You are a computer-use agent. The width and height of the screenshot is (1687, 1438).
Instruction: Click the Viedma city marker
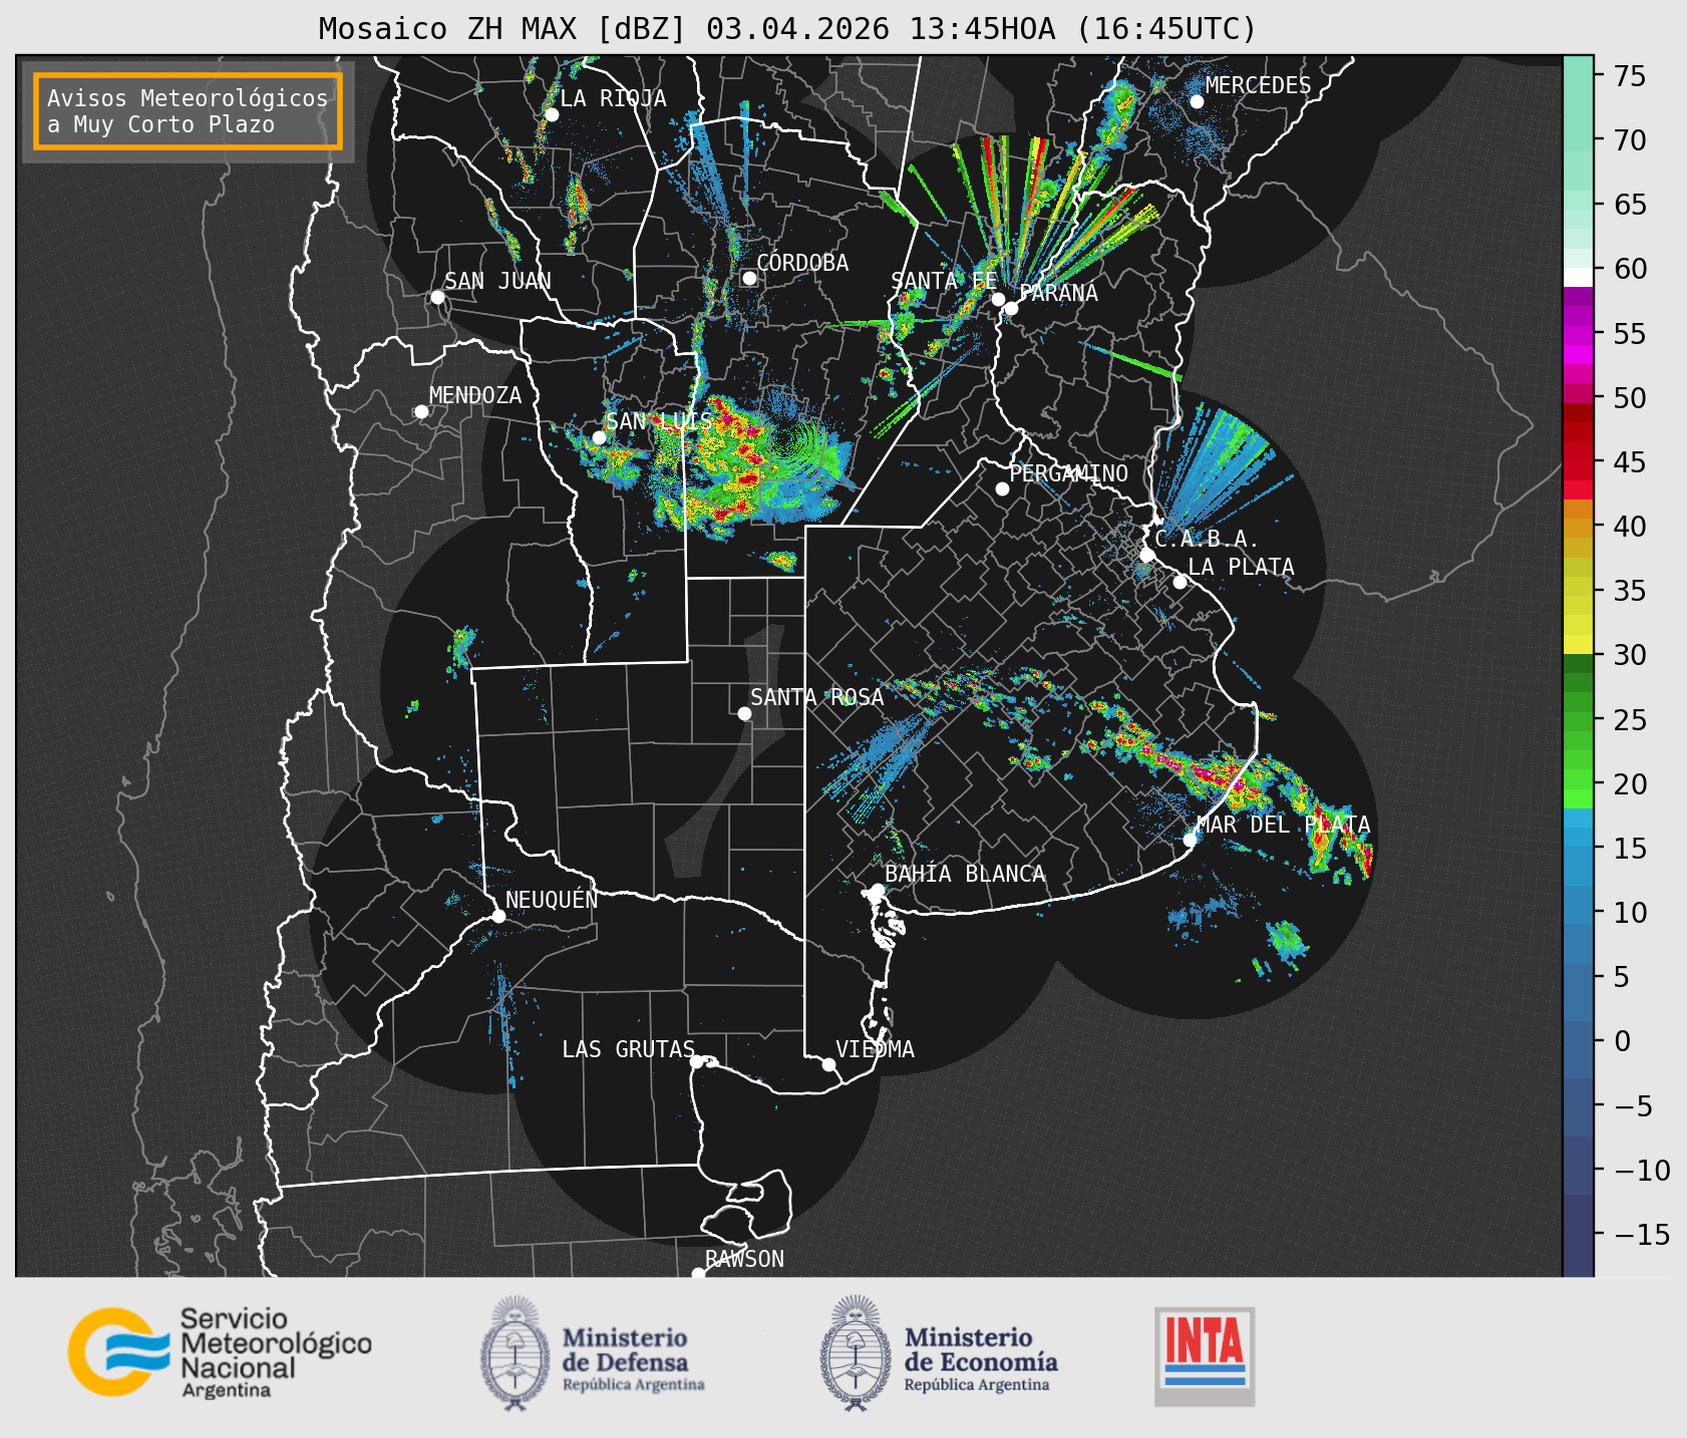[x=828, y=1064]
